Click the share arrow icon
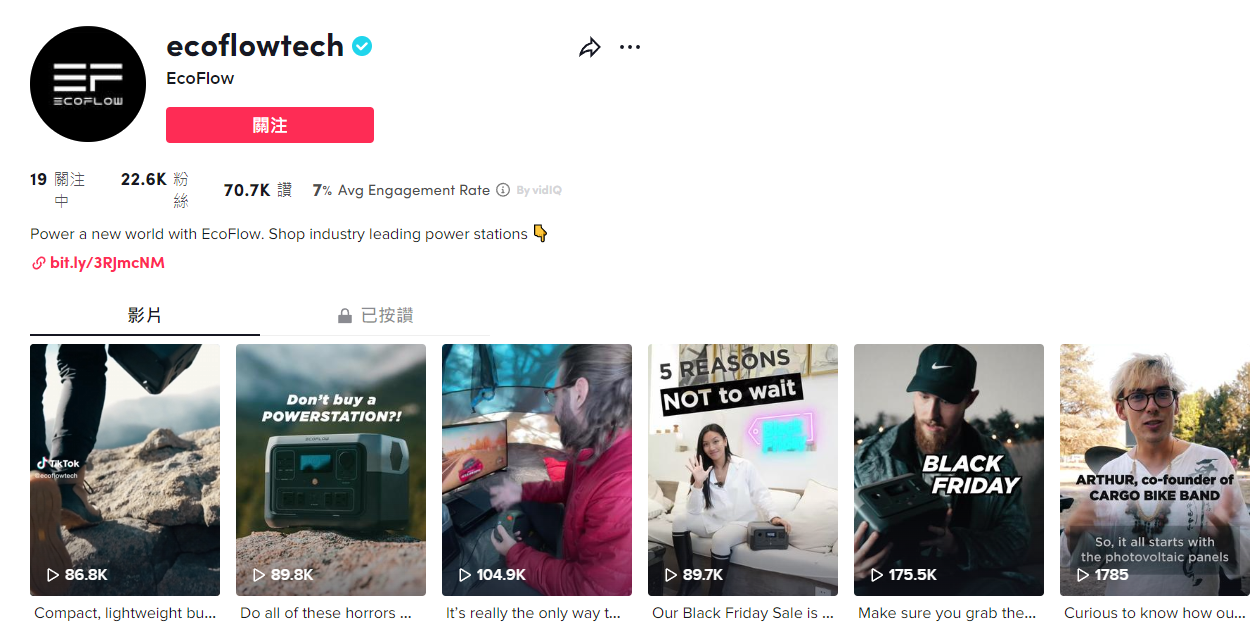This screenshot has width=1256, height=622. coord(590,47)
